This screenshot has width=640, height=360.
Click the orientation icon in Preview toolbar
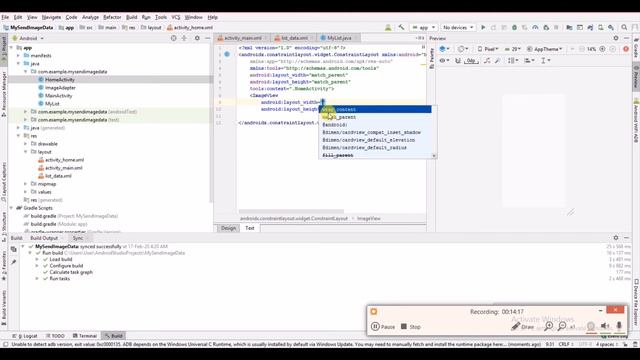tap(462, 49)
